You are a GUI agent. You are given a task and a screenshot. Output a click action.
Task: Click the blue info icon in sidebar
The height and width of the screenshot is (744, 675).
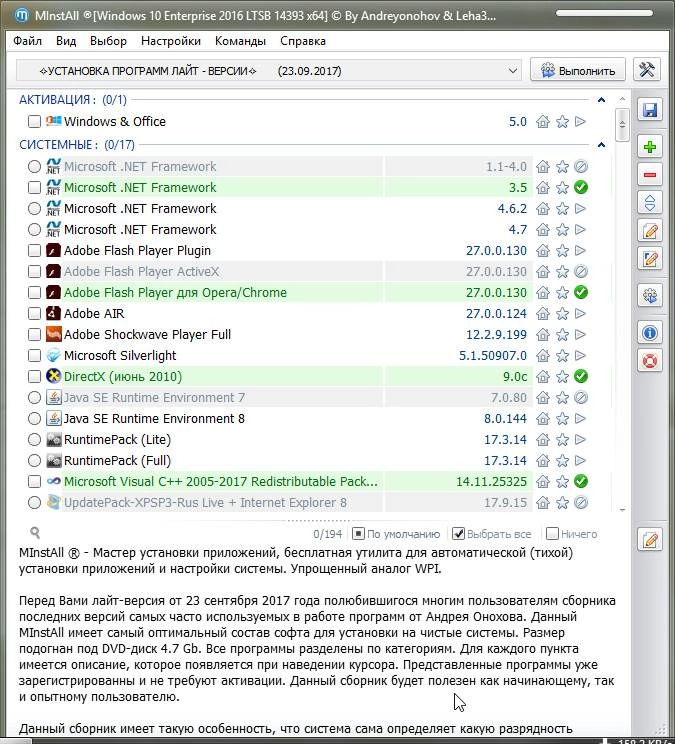649,333
